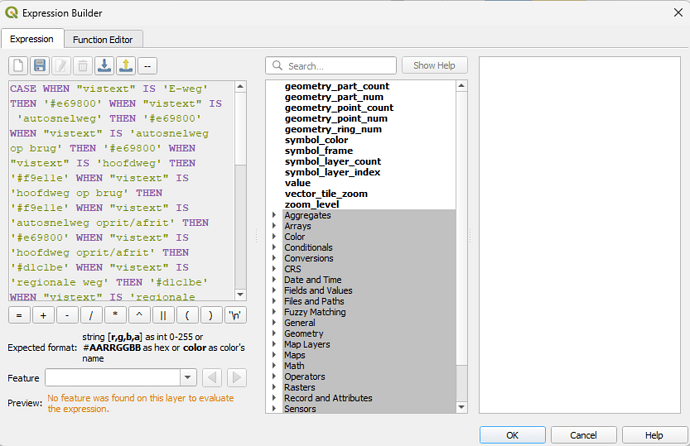Expand the General function group
The image size is (690, 446).
[x=274, y=323]
